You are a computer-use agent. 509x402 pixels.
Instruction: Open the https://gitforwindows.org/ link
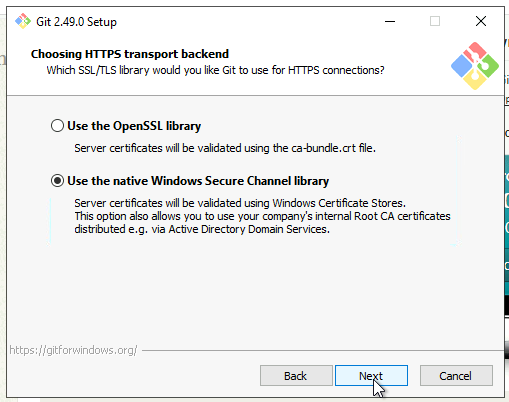pyautogui.click(x=73, y=350)
